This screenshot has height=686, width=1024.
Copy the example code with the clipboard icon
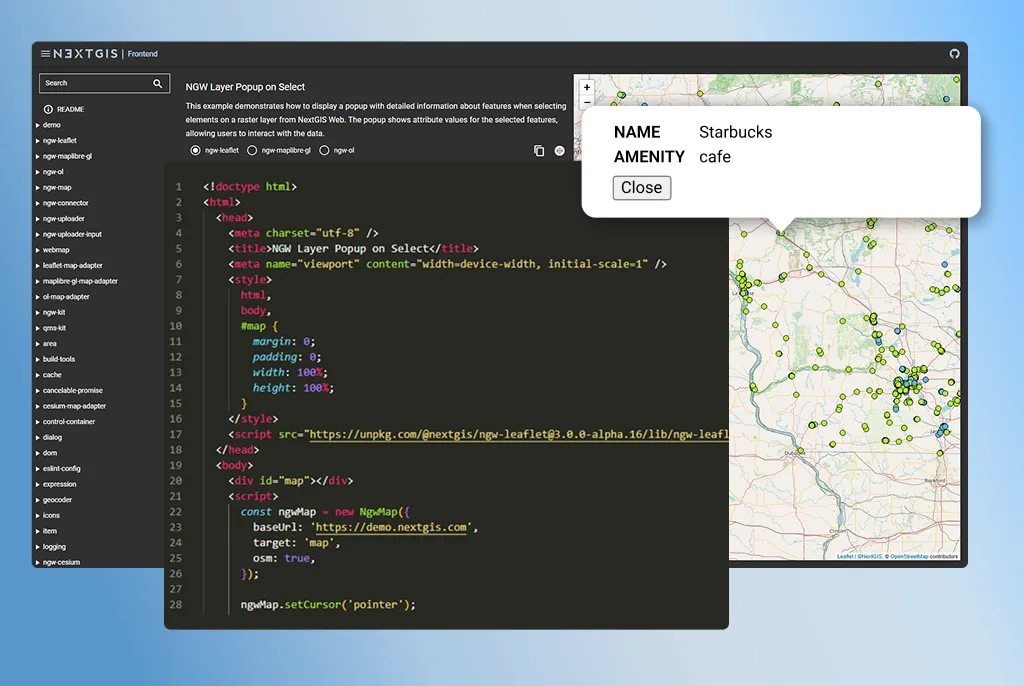coord(539,151)
